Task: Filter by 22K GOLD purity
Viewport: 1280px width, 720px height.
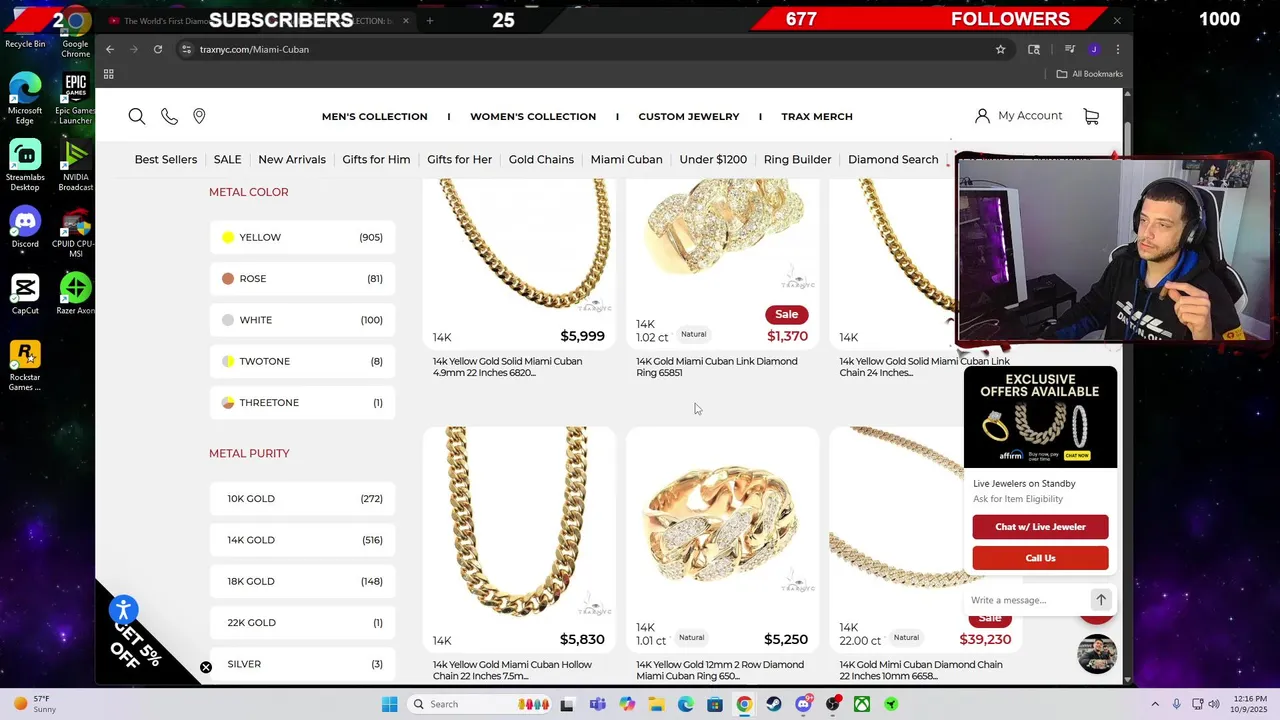Action: (302, 623)
